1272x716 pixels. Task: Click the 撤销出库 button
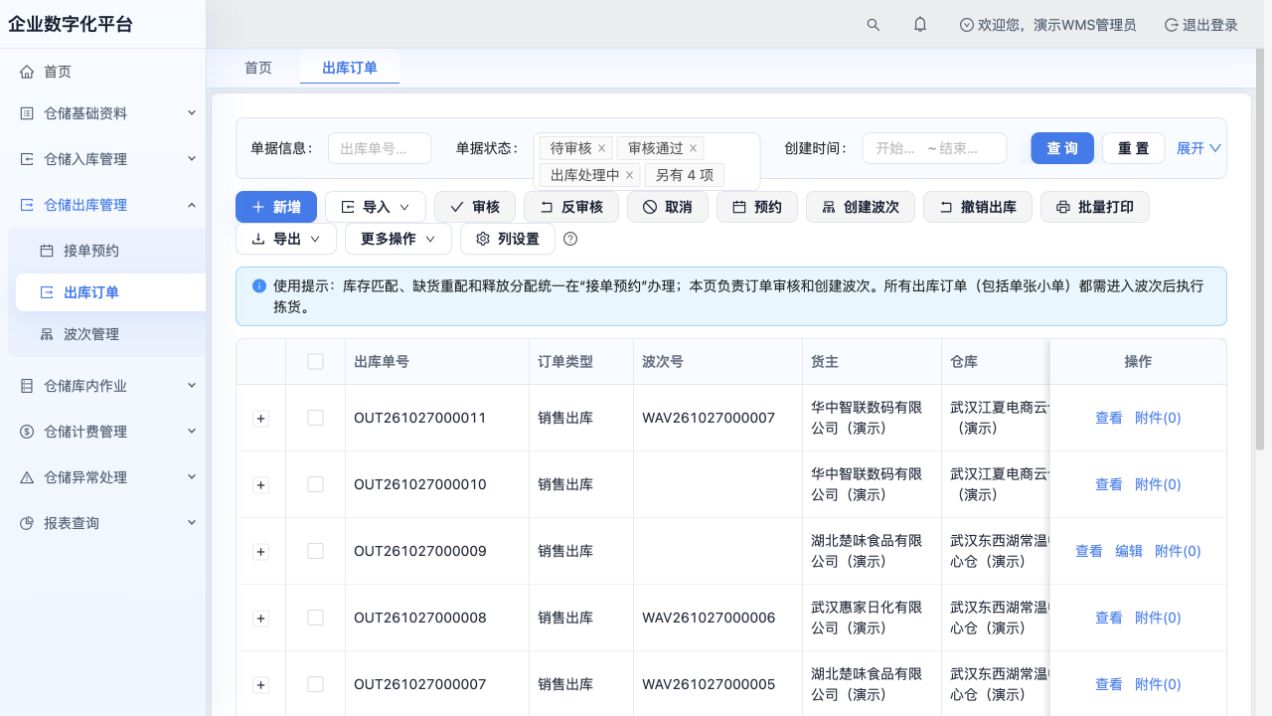click(977, 207)
